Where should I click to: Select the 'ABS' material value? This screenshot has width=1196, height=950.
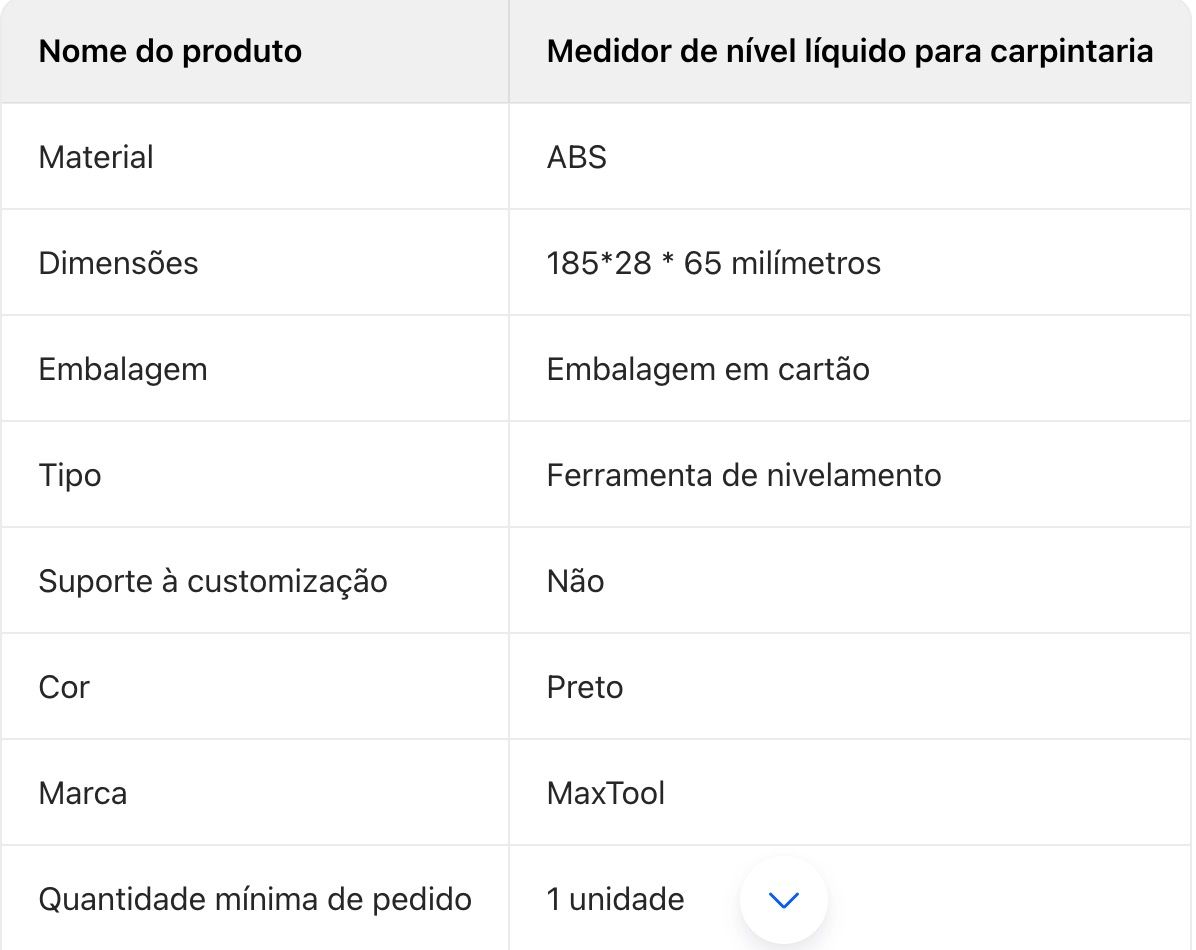tap(577, 157)
